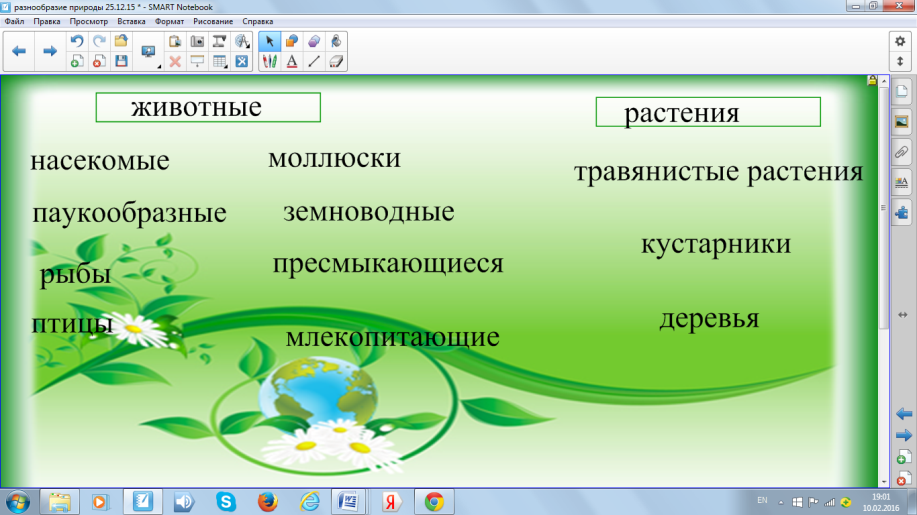The image size is (917, 515).
Task: Open the Вставка menu
Action: pyautogui.click(x=131, y=20)
